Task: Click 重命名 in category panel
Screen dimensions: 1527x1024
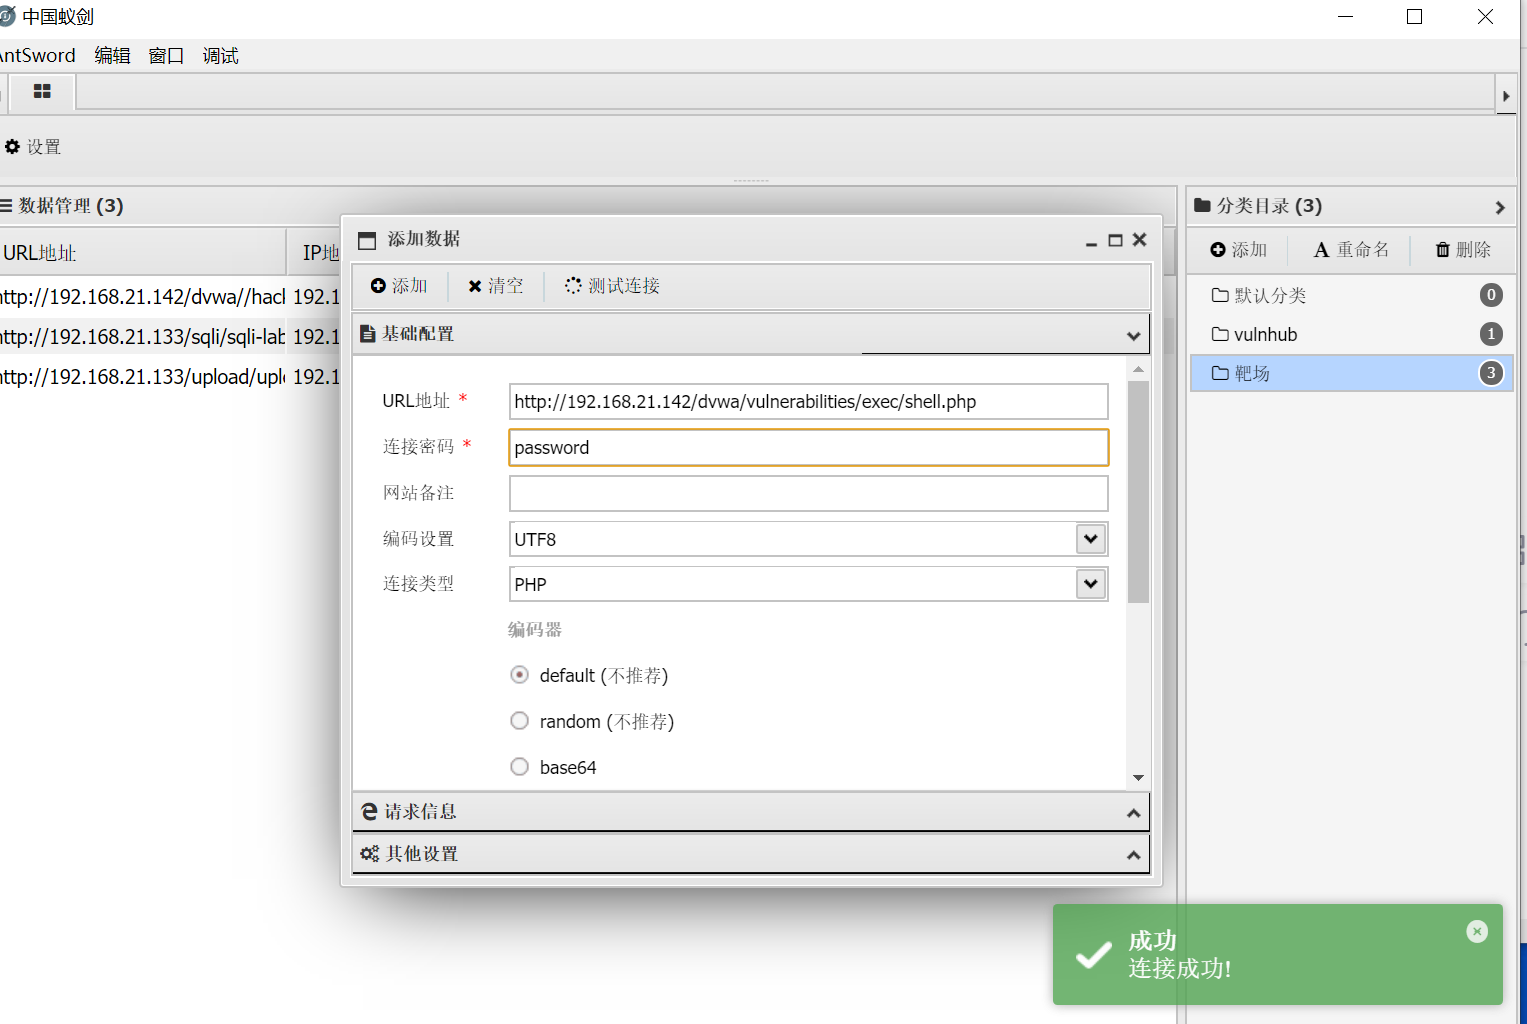Action: coord(1351,250)
